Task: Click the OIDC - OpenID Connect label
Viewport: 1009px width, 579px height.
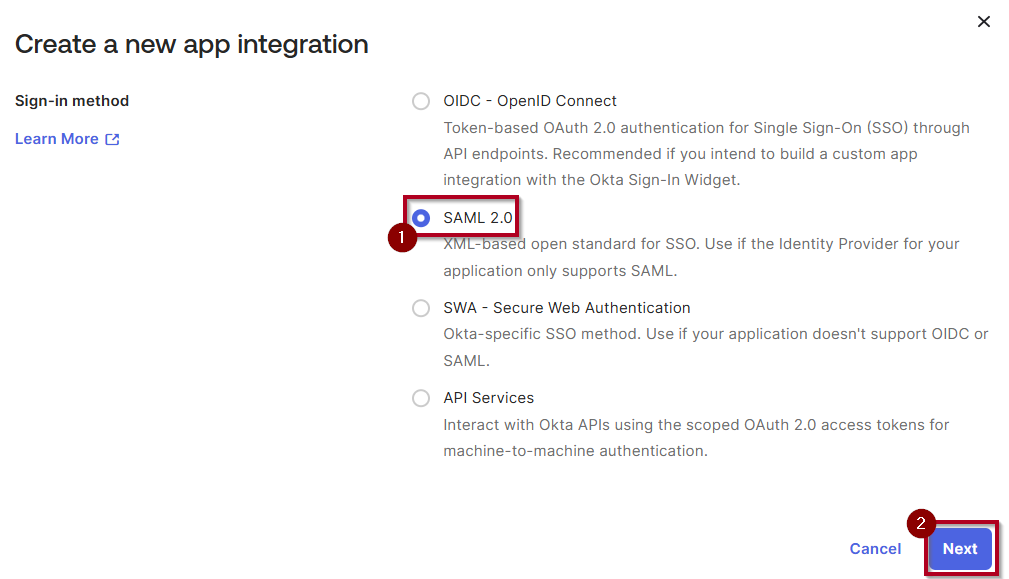Action: (529, 100)
